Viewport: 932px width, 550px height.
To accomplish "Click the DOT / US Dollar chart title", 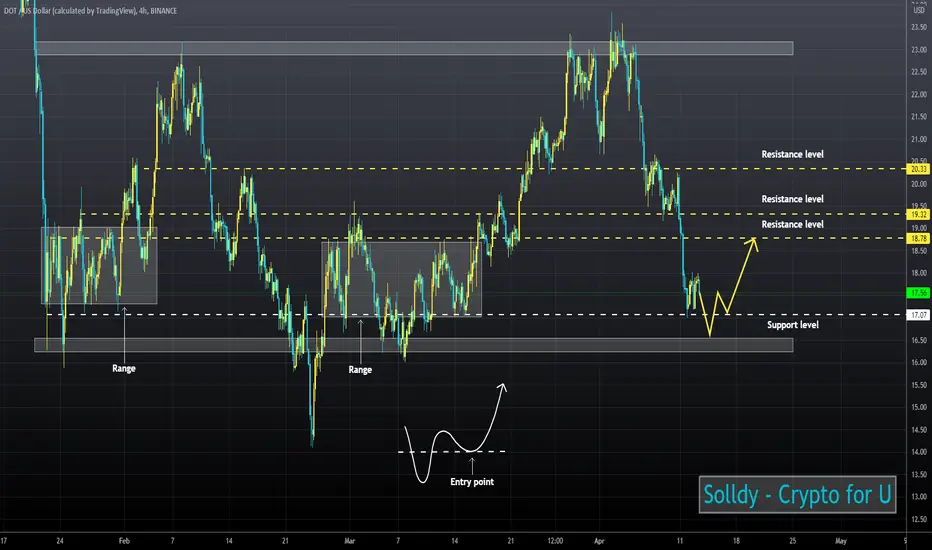I will (x=90, y=11).
